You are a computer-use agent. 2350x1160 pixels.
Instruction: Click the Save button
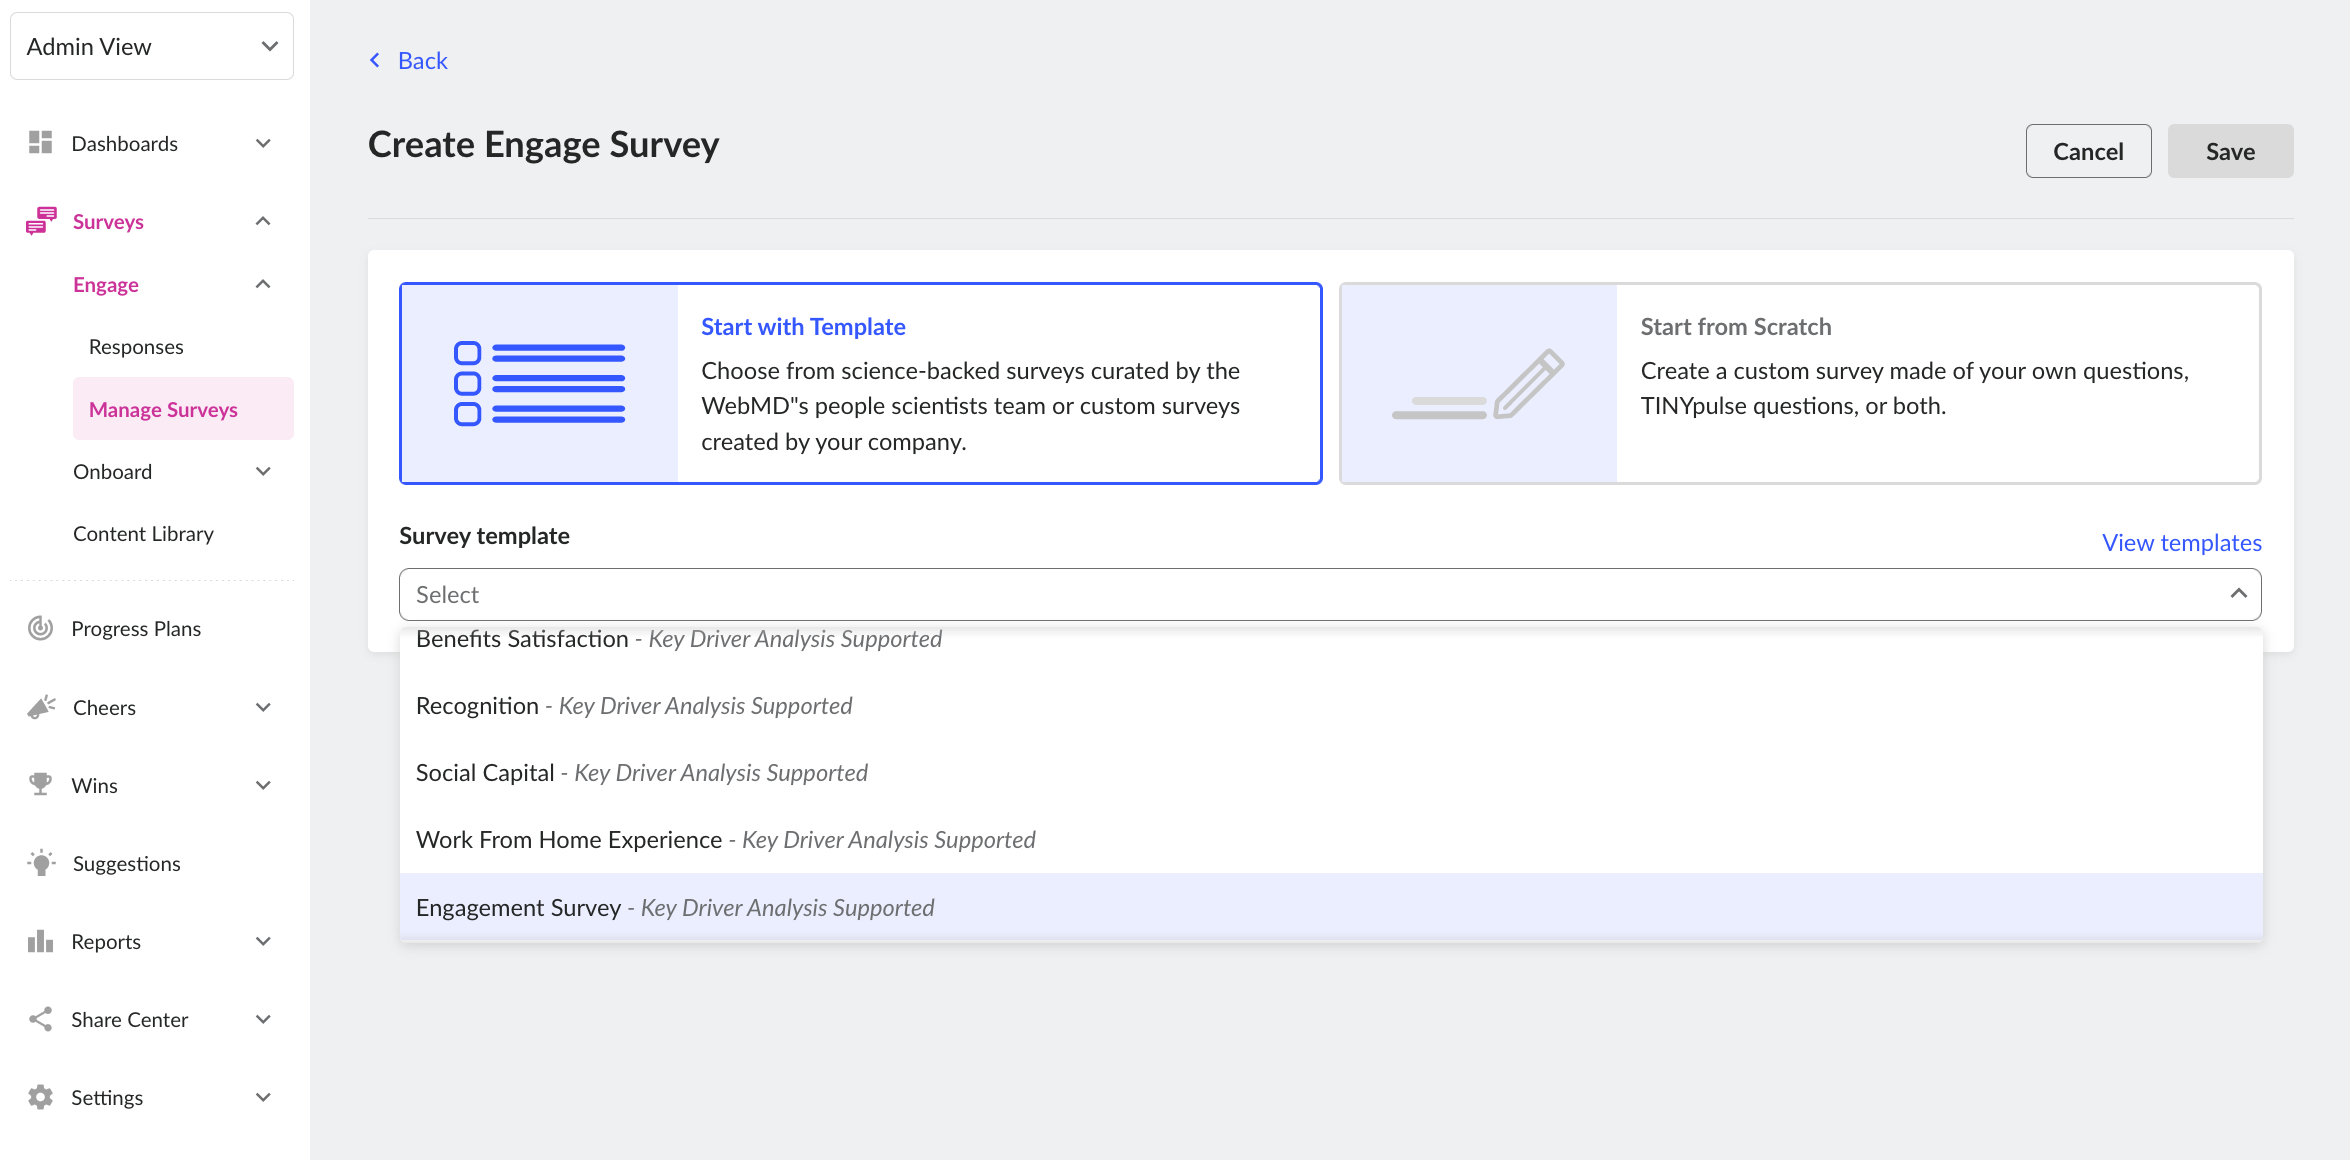tap(2230, 151)
